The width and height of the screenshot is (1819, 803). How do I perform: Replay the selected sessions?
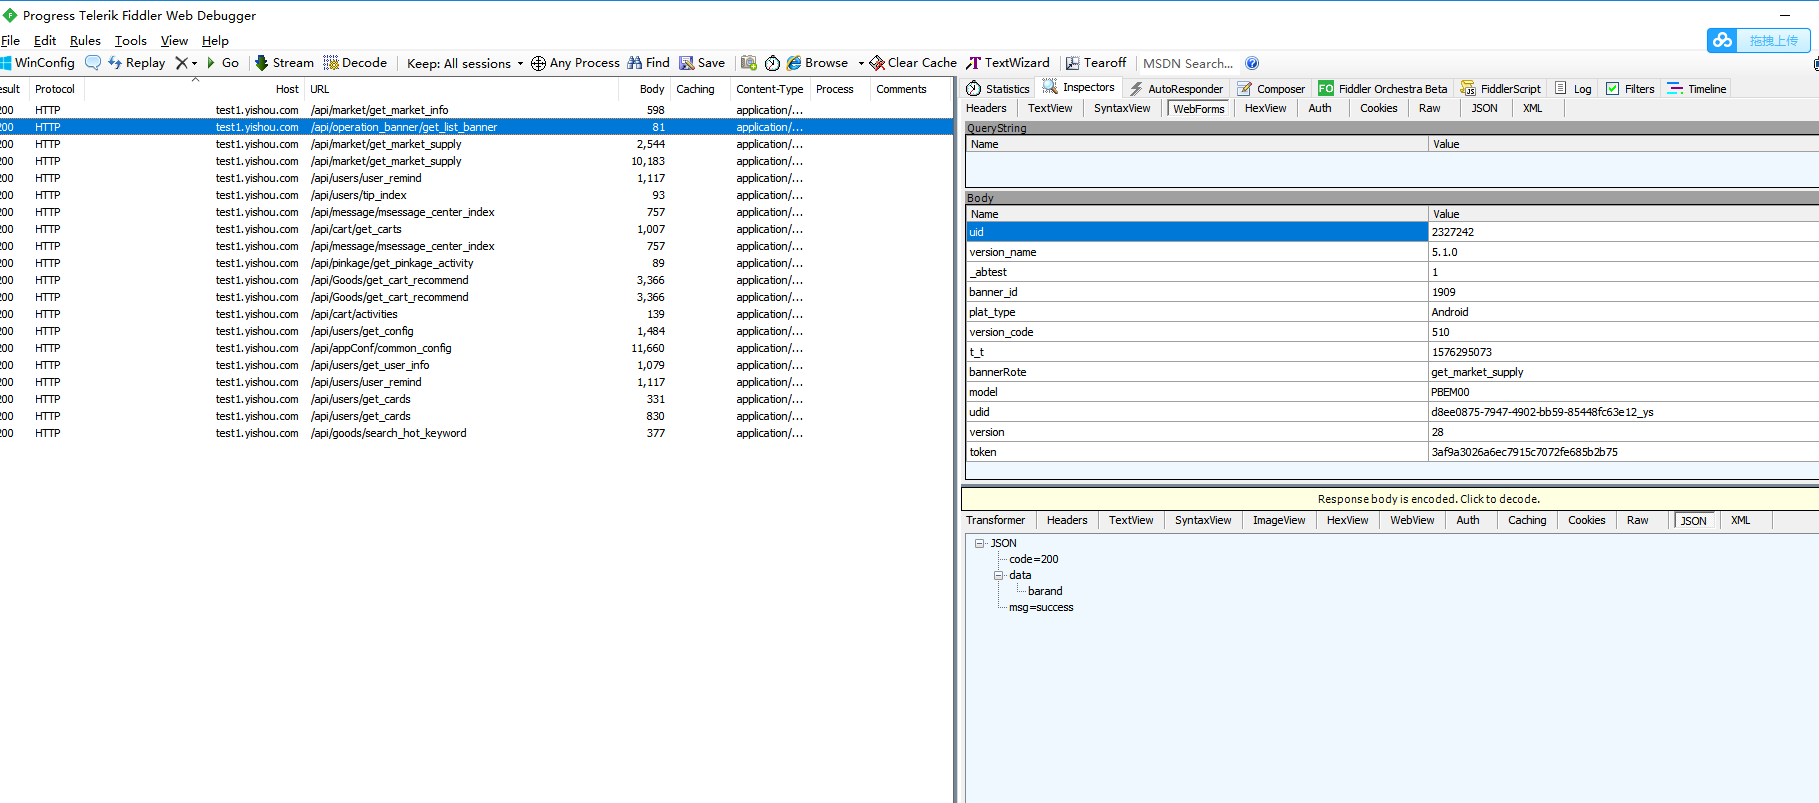tap(136, 63)
